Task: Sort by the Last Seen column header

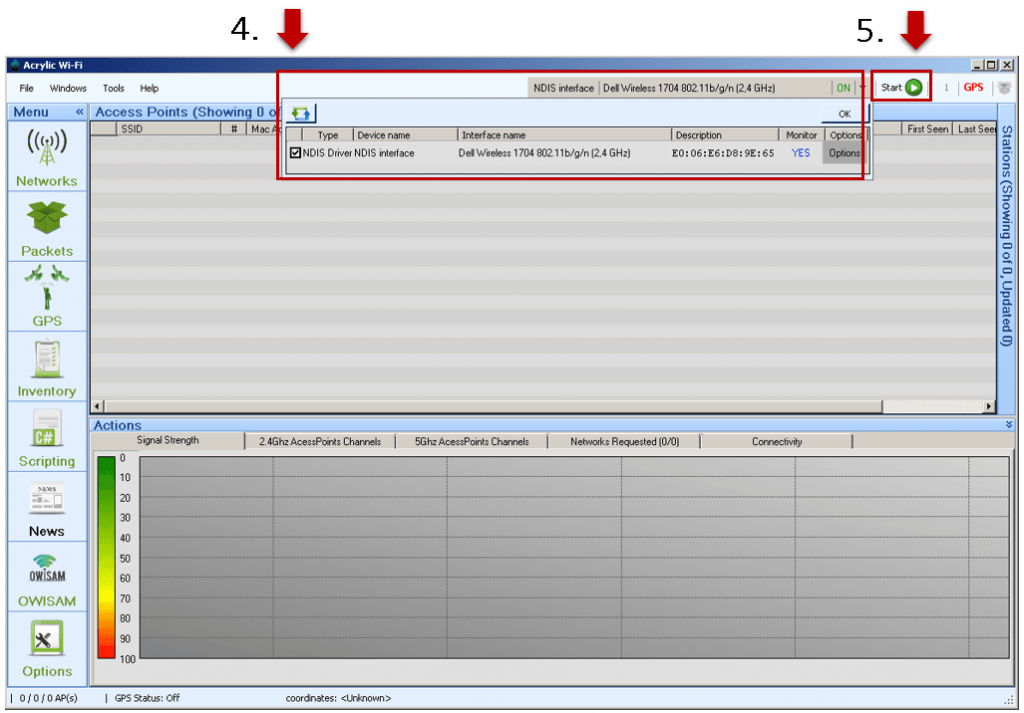Action: click(976, 129)
